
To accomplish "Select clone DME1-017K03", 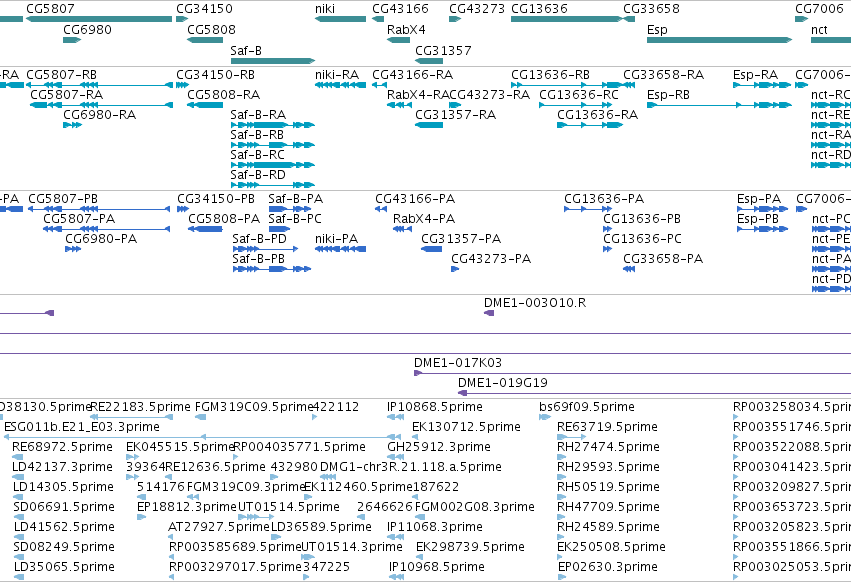I will (x=632, y=373).
